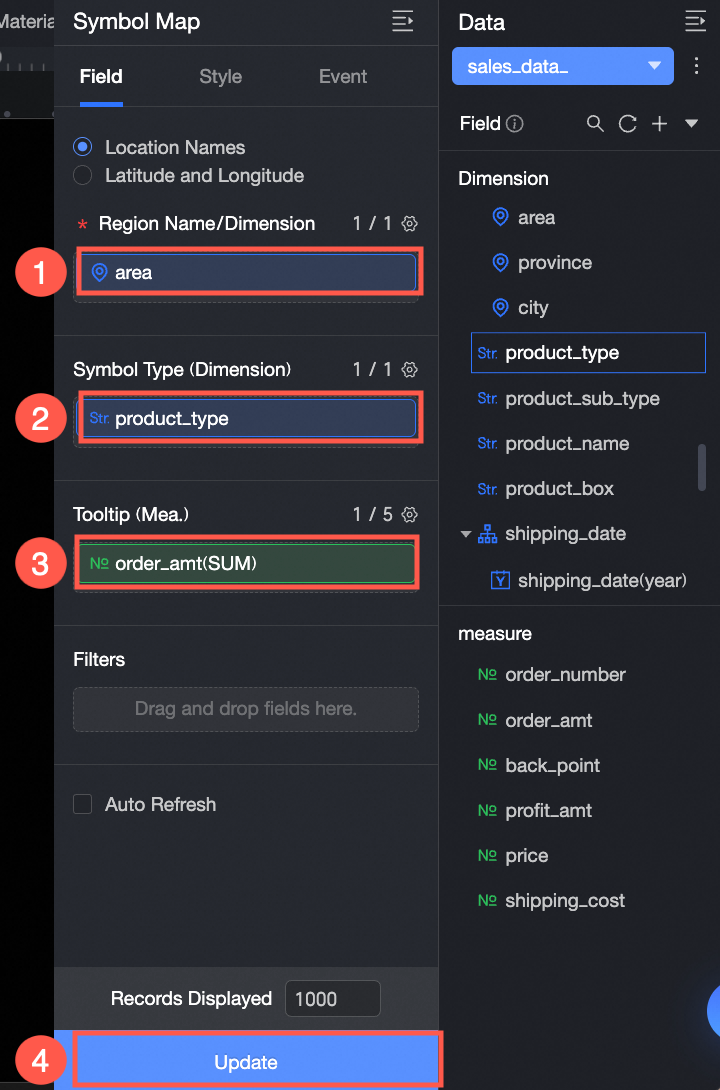The width and height of the screenshot is (720, 1090).
Task: Click the Update button
Action: tap(246, 1062)
